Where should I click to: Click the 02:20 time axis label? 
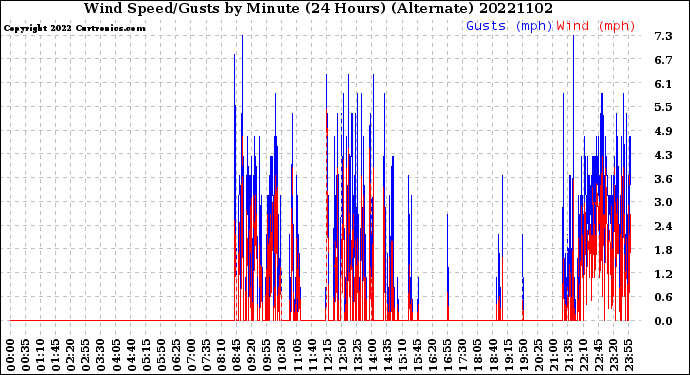(71, 355)
